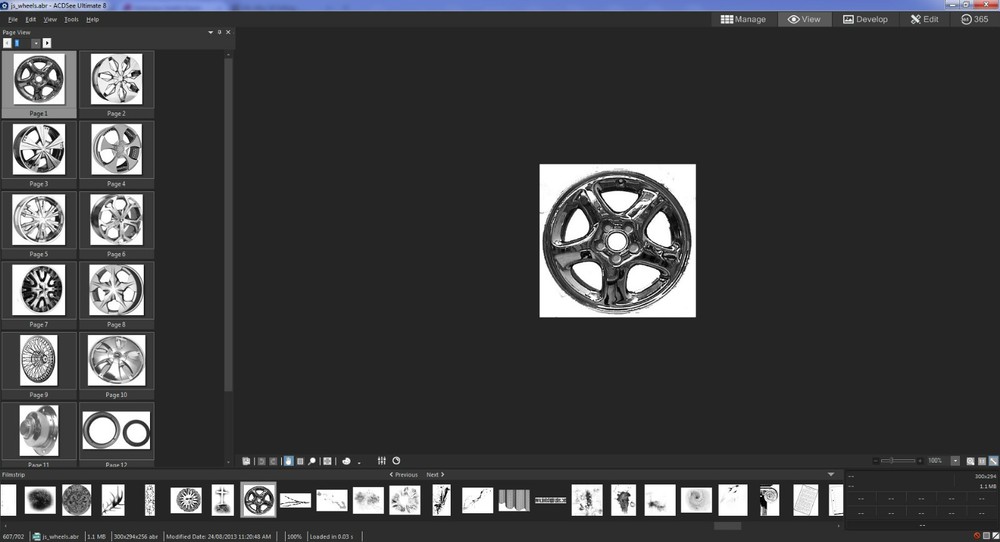The height and width of the screenshot is (542, 1000).
Task: Select the magnifier Zoom tool
Action: pyautogui.click(x=312, y=461)
